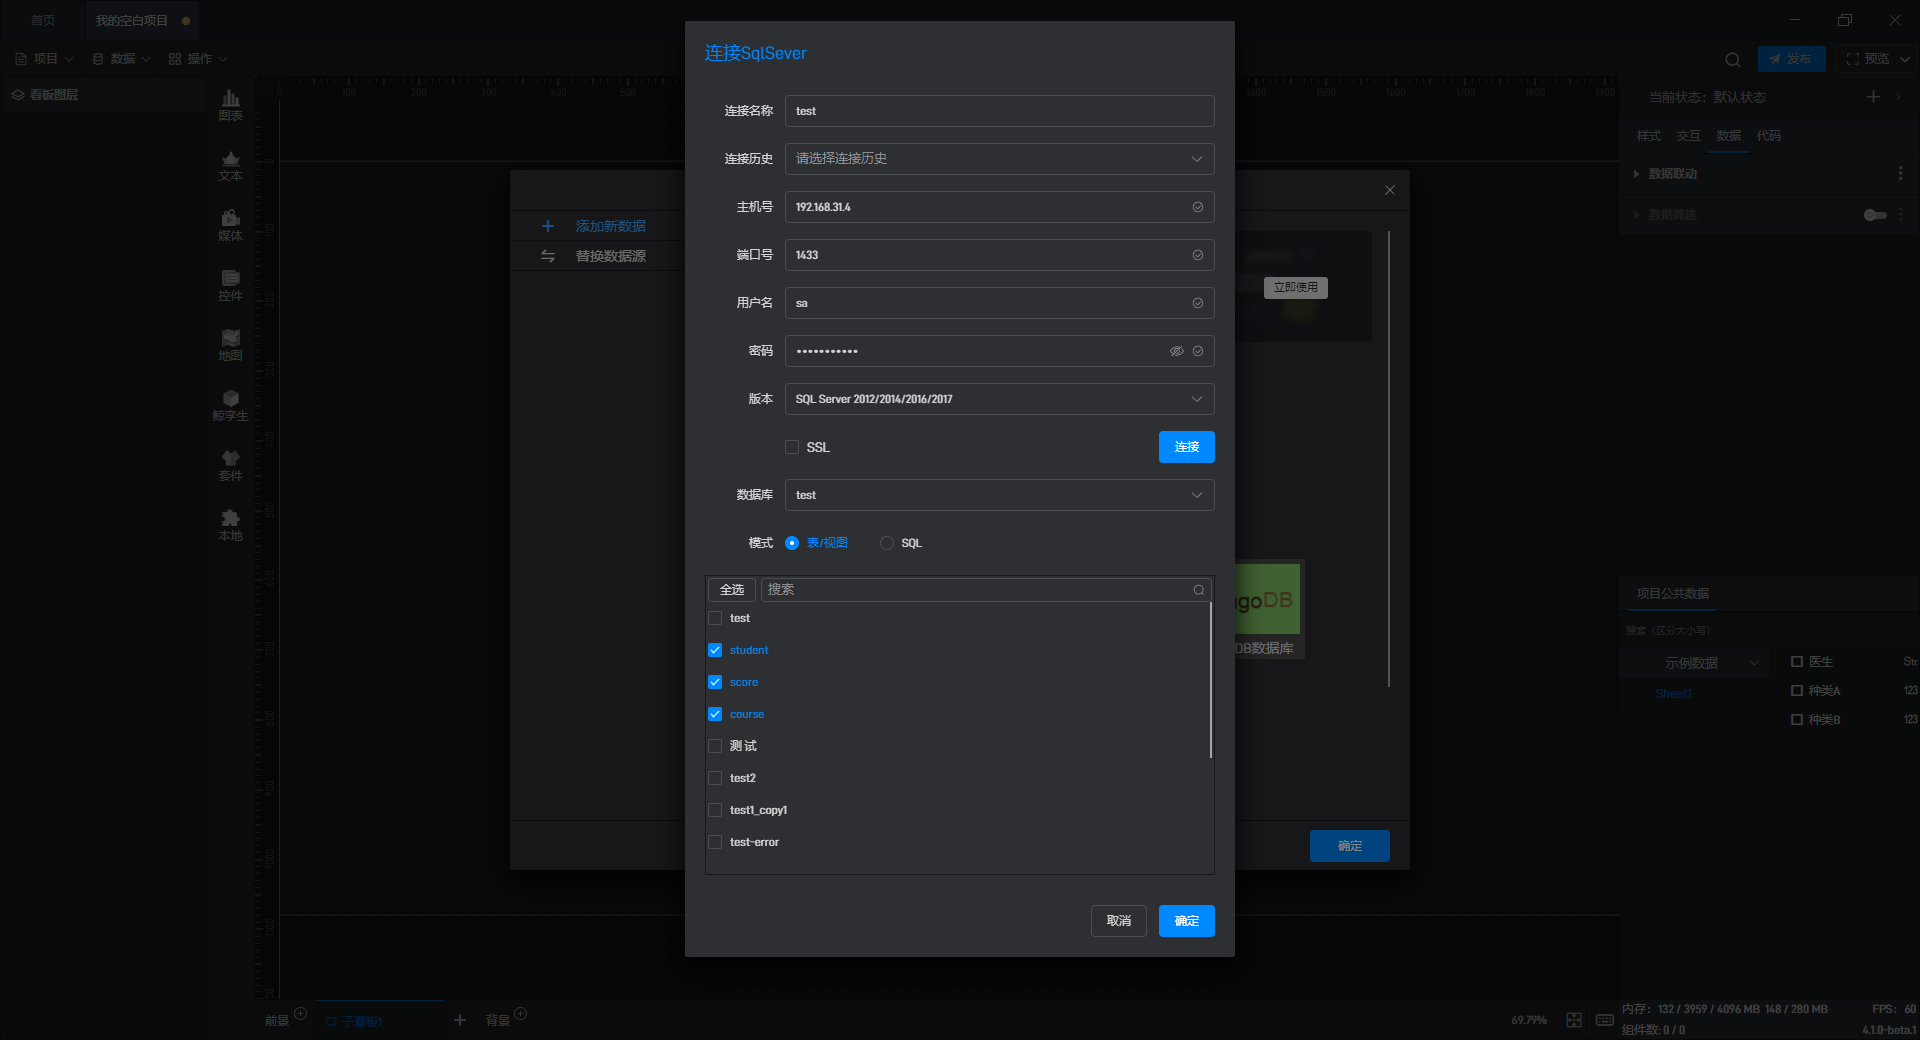This screenshot has height=1040, width=1920.
Task: Open the 图表 chart components icon
Action: (x=230, y=104)
